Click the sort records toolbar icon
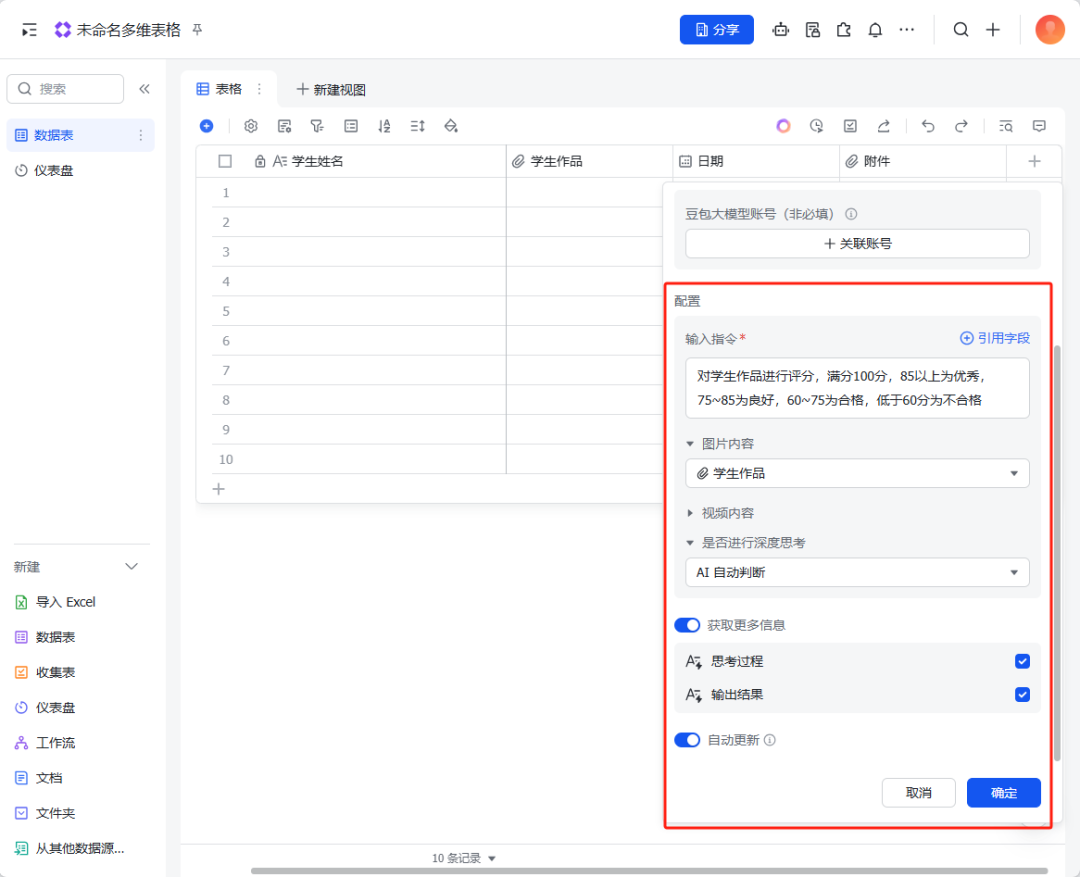The height and width of the screenshot is (877, 1080). point(384,126)
